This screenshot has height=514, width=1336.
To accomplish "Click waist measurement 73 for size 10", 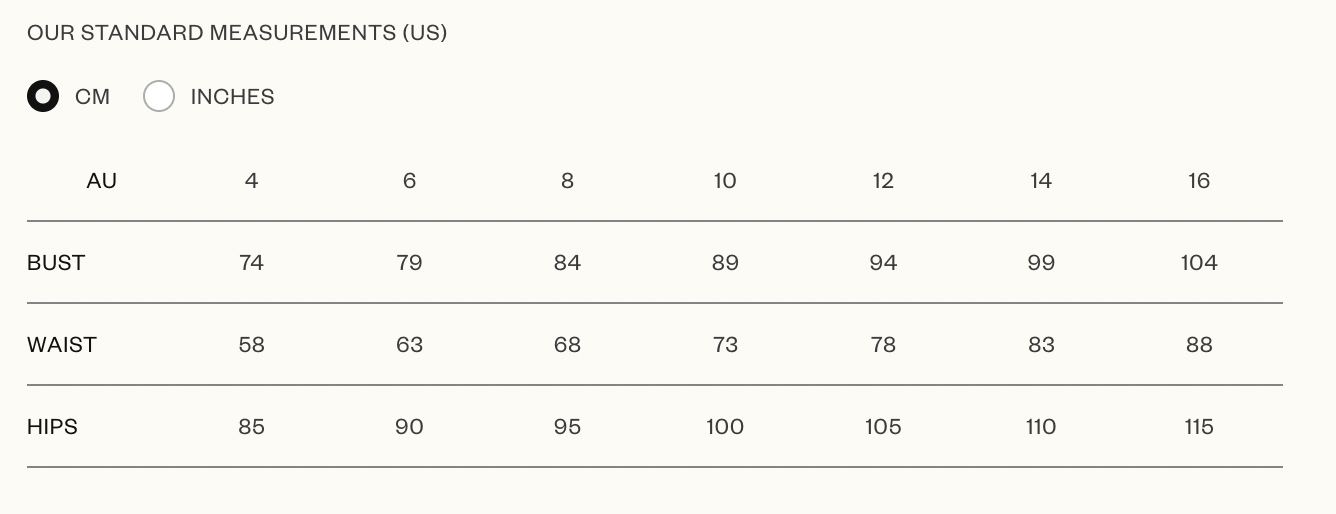I will (725, 345).
